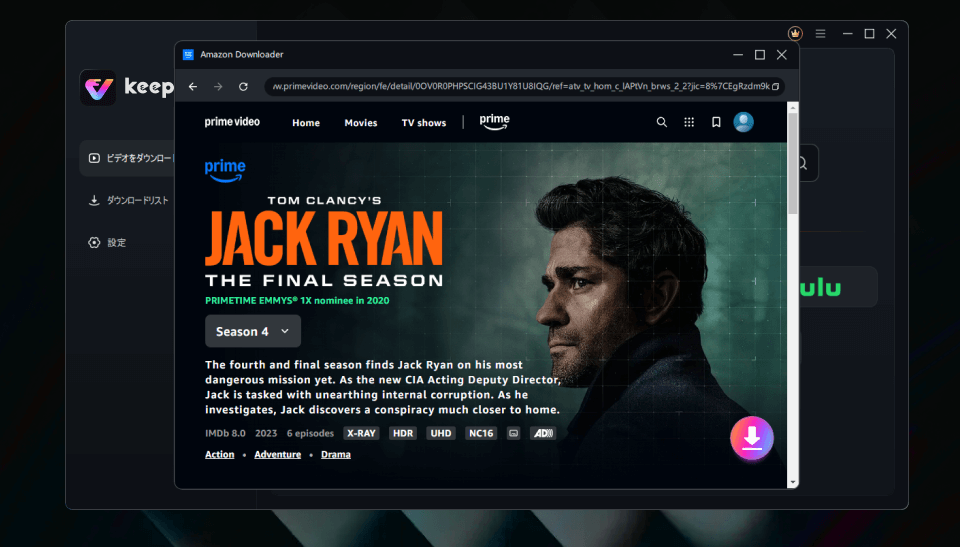The height and width of the screenshot is (547, 960).
Task: Expand the Season 4 dropdown
Action: pyautogui.click(x=253, y=331)
